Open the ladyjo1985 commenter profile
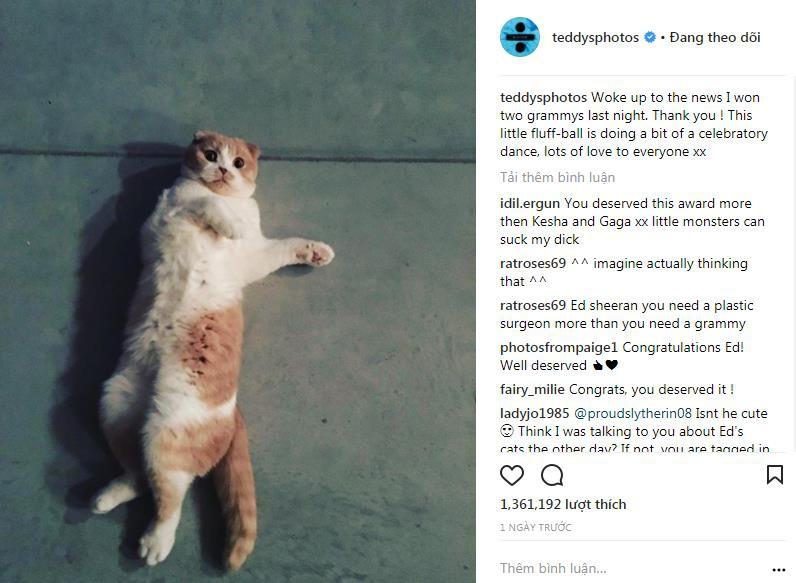The width and height of the screenshot is (796, 583). pos(534,413)
